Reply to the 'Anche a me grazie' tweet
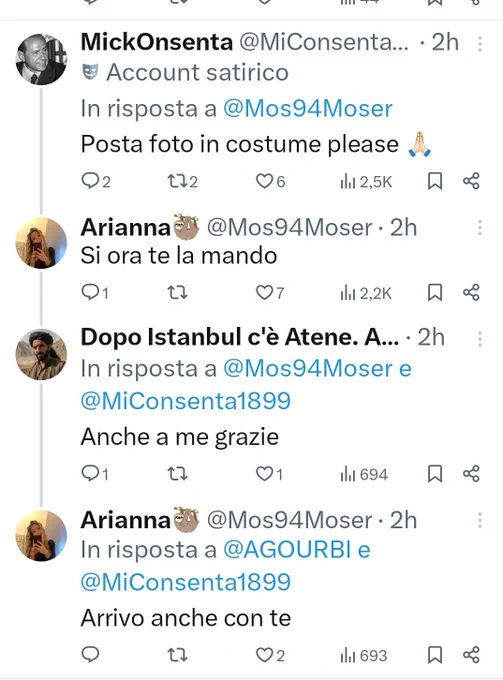Screen dimensions: 503x680 tap(95, 474)
